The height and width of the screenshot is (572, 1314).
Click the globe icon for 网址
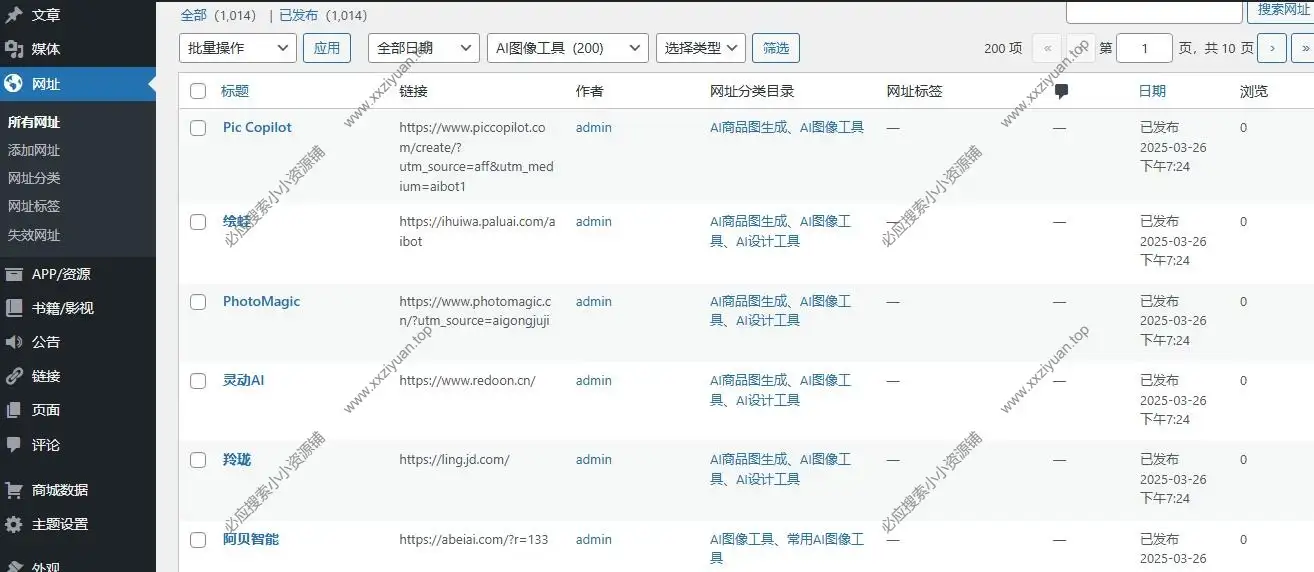[x=14, y=84]
